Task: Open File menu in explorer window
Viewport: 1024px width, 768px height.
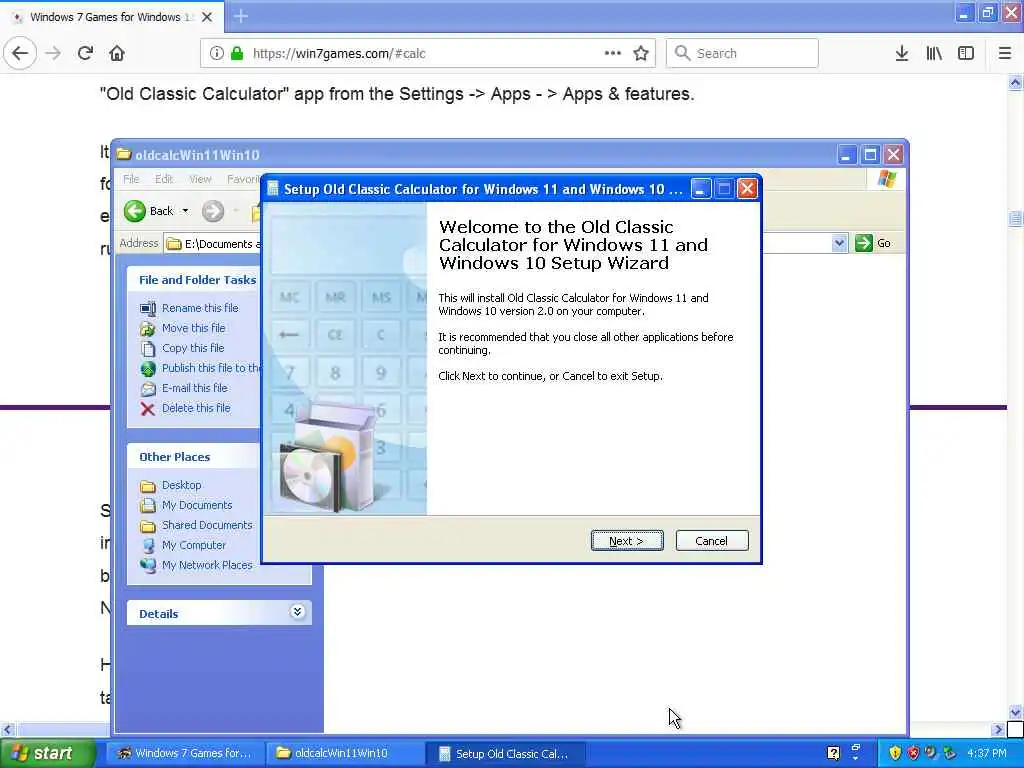Action: (131, 179)
